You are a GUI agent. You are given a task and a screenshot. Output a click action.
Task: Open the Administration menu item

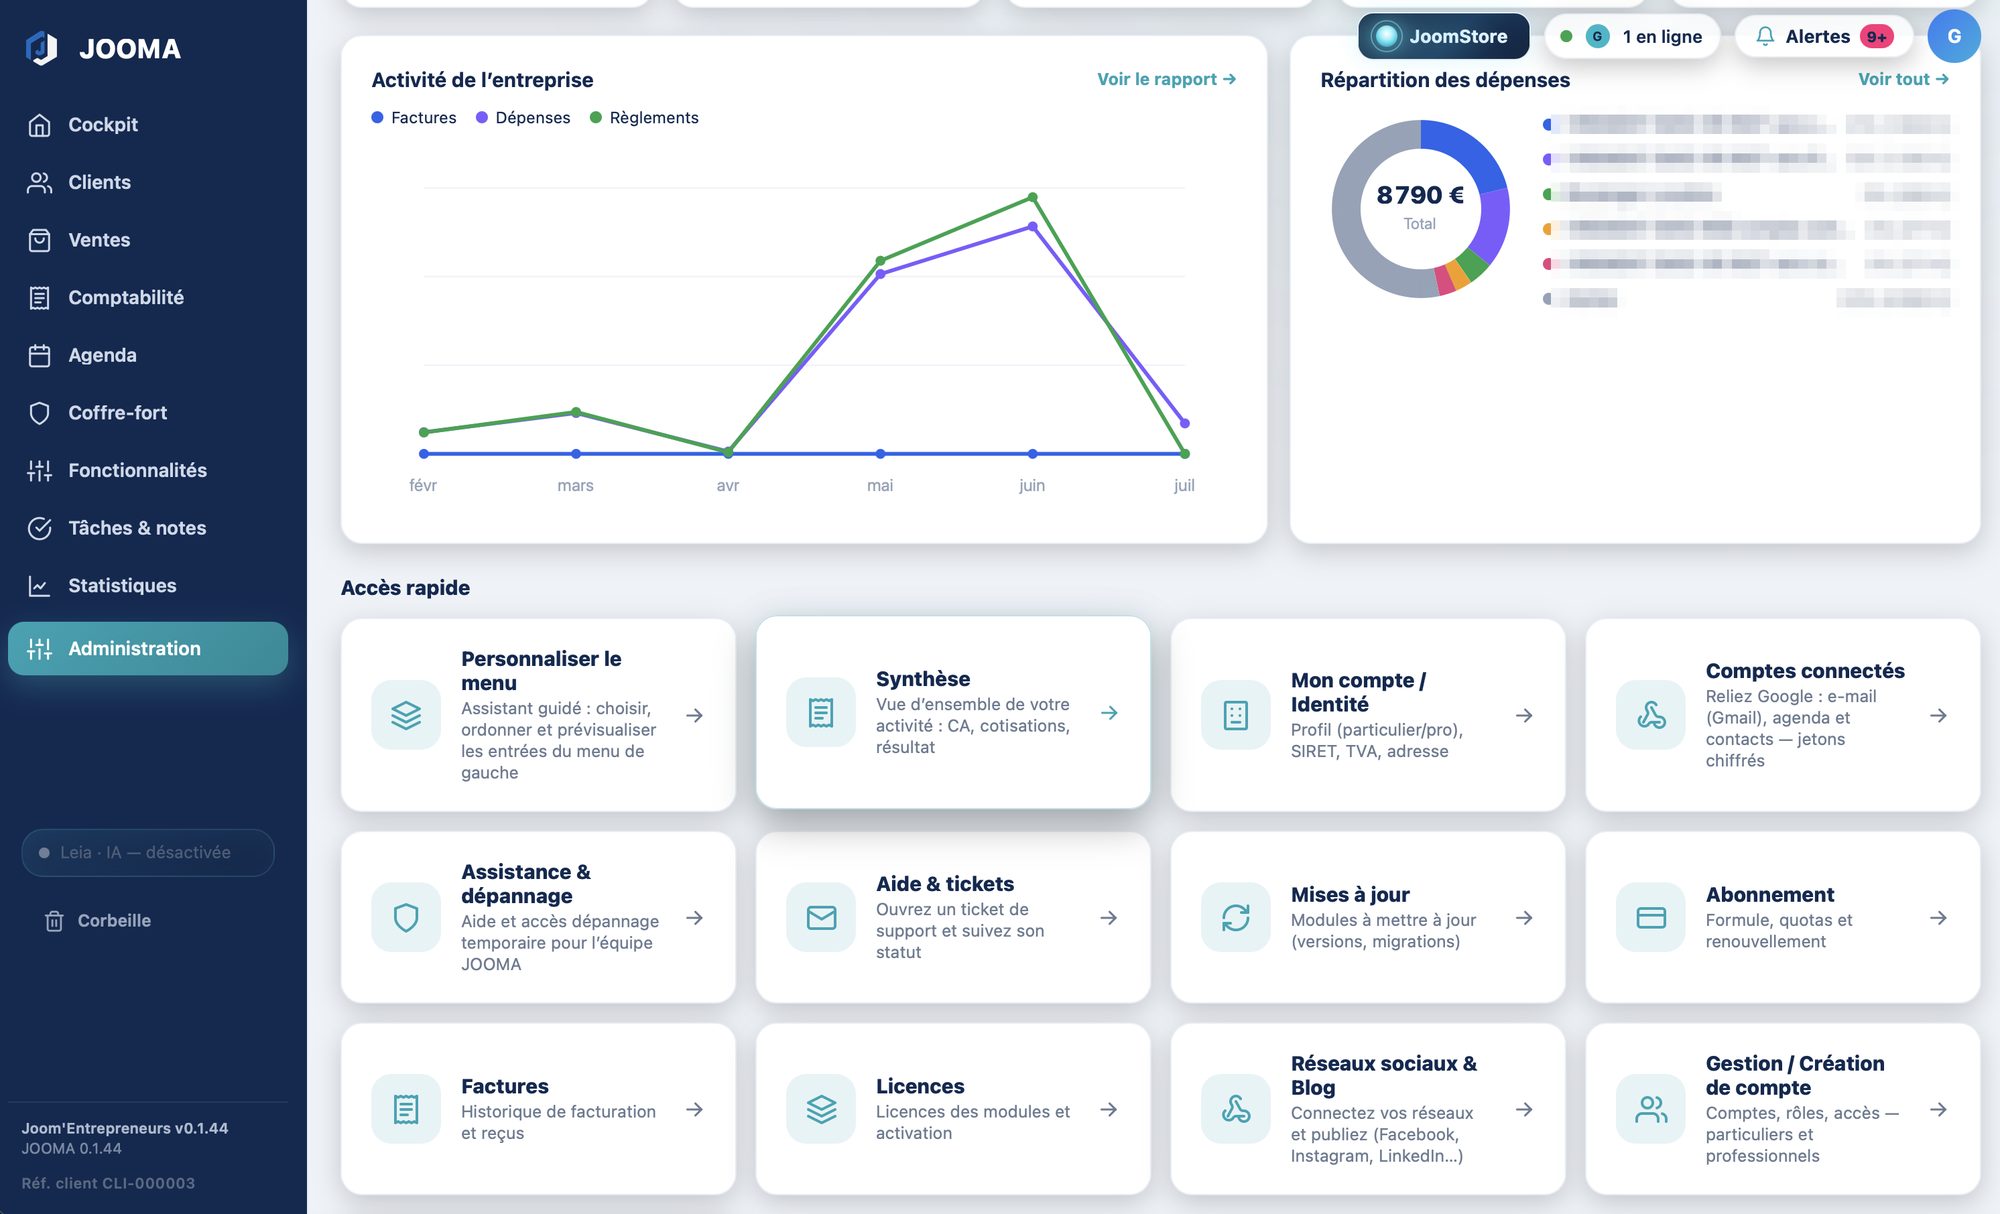(x=148, y=648)
